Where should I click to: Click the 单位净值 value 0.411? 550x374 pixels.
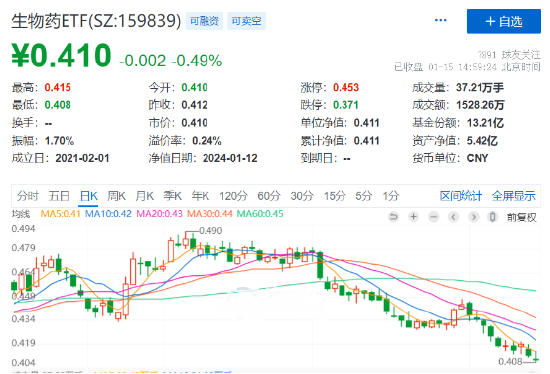coord(367,123)
